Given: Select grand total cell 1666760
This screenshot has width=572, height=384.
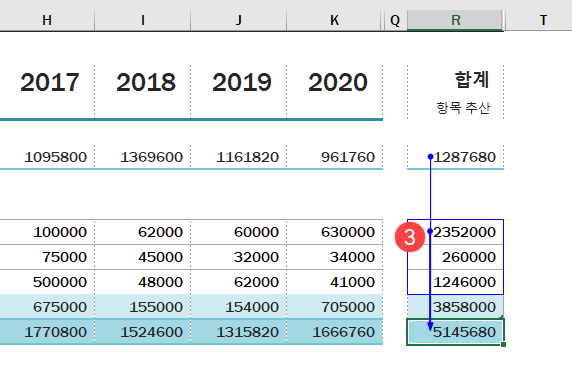Looking at the screenshot, I should tap(335, 332).
